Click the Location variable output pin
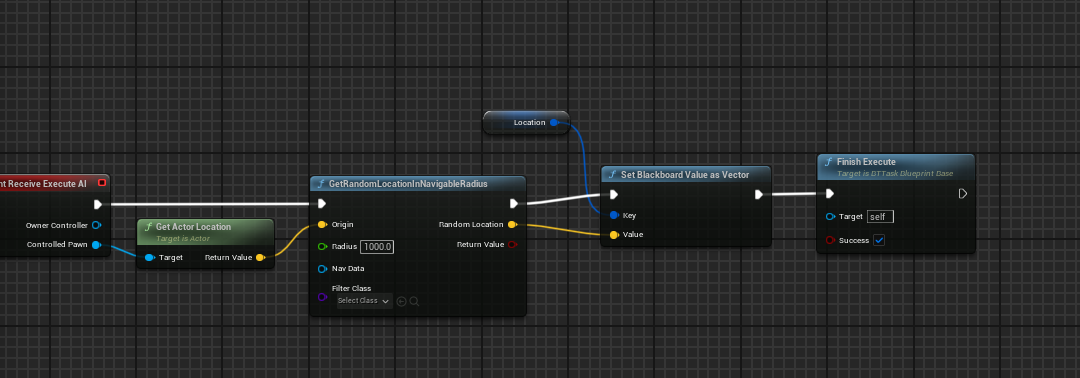This screenshot has height=378, width=1080. (554, 123)
